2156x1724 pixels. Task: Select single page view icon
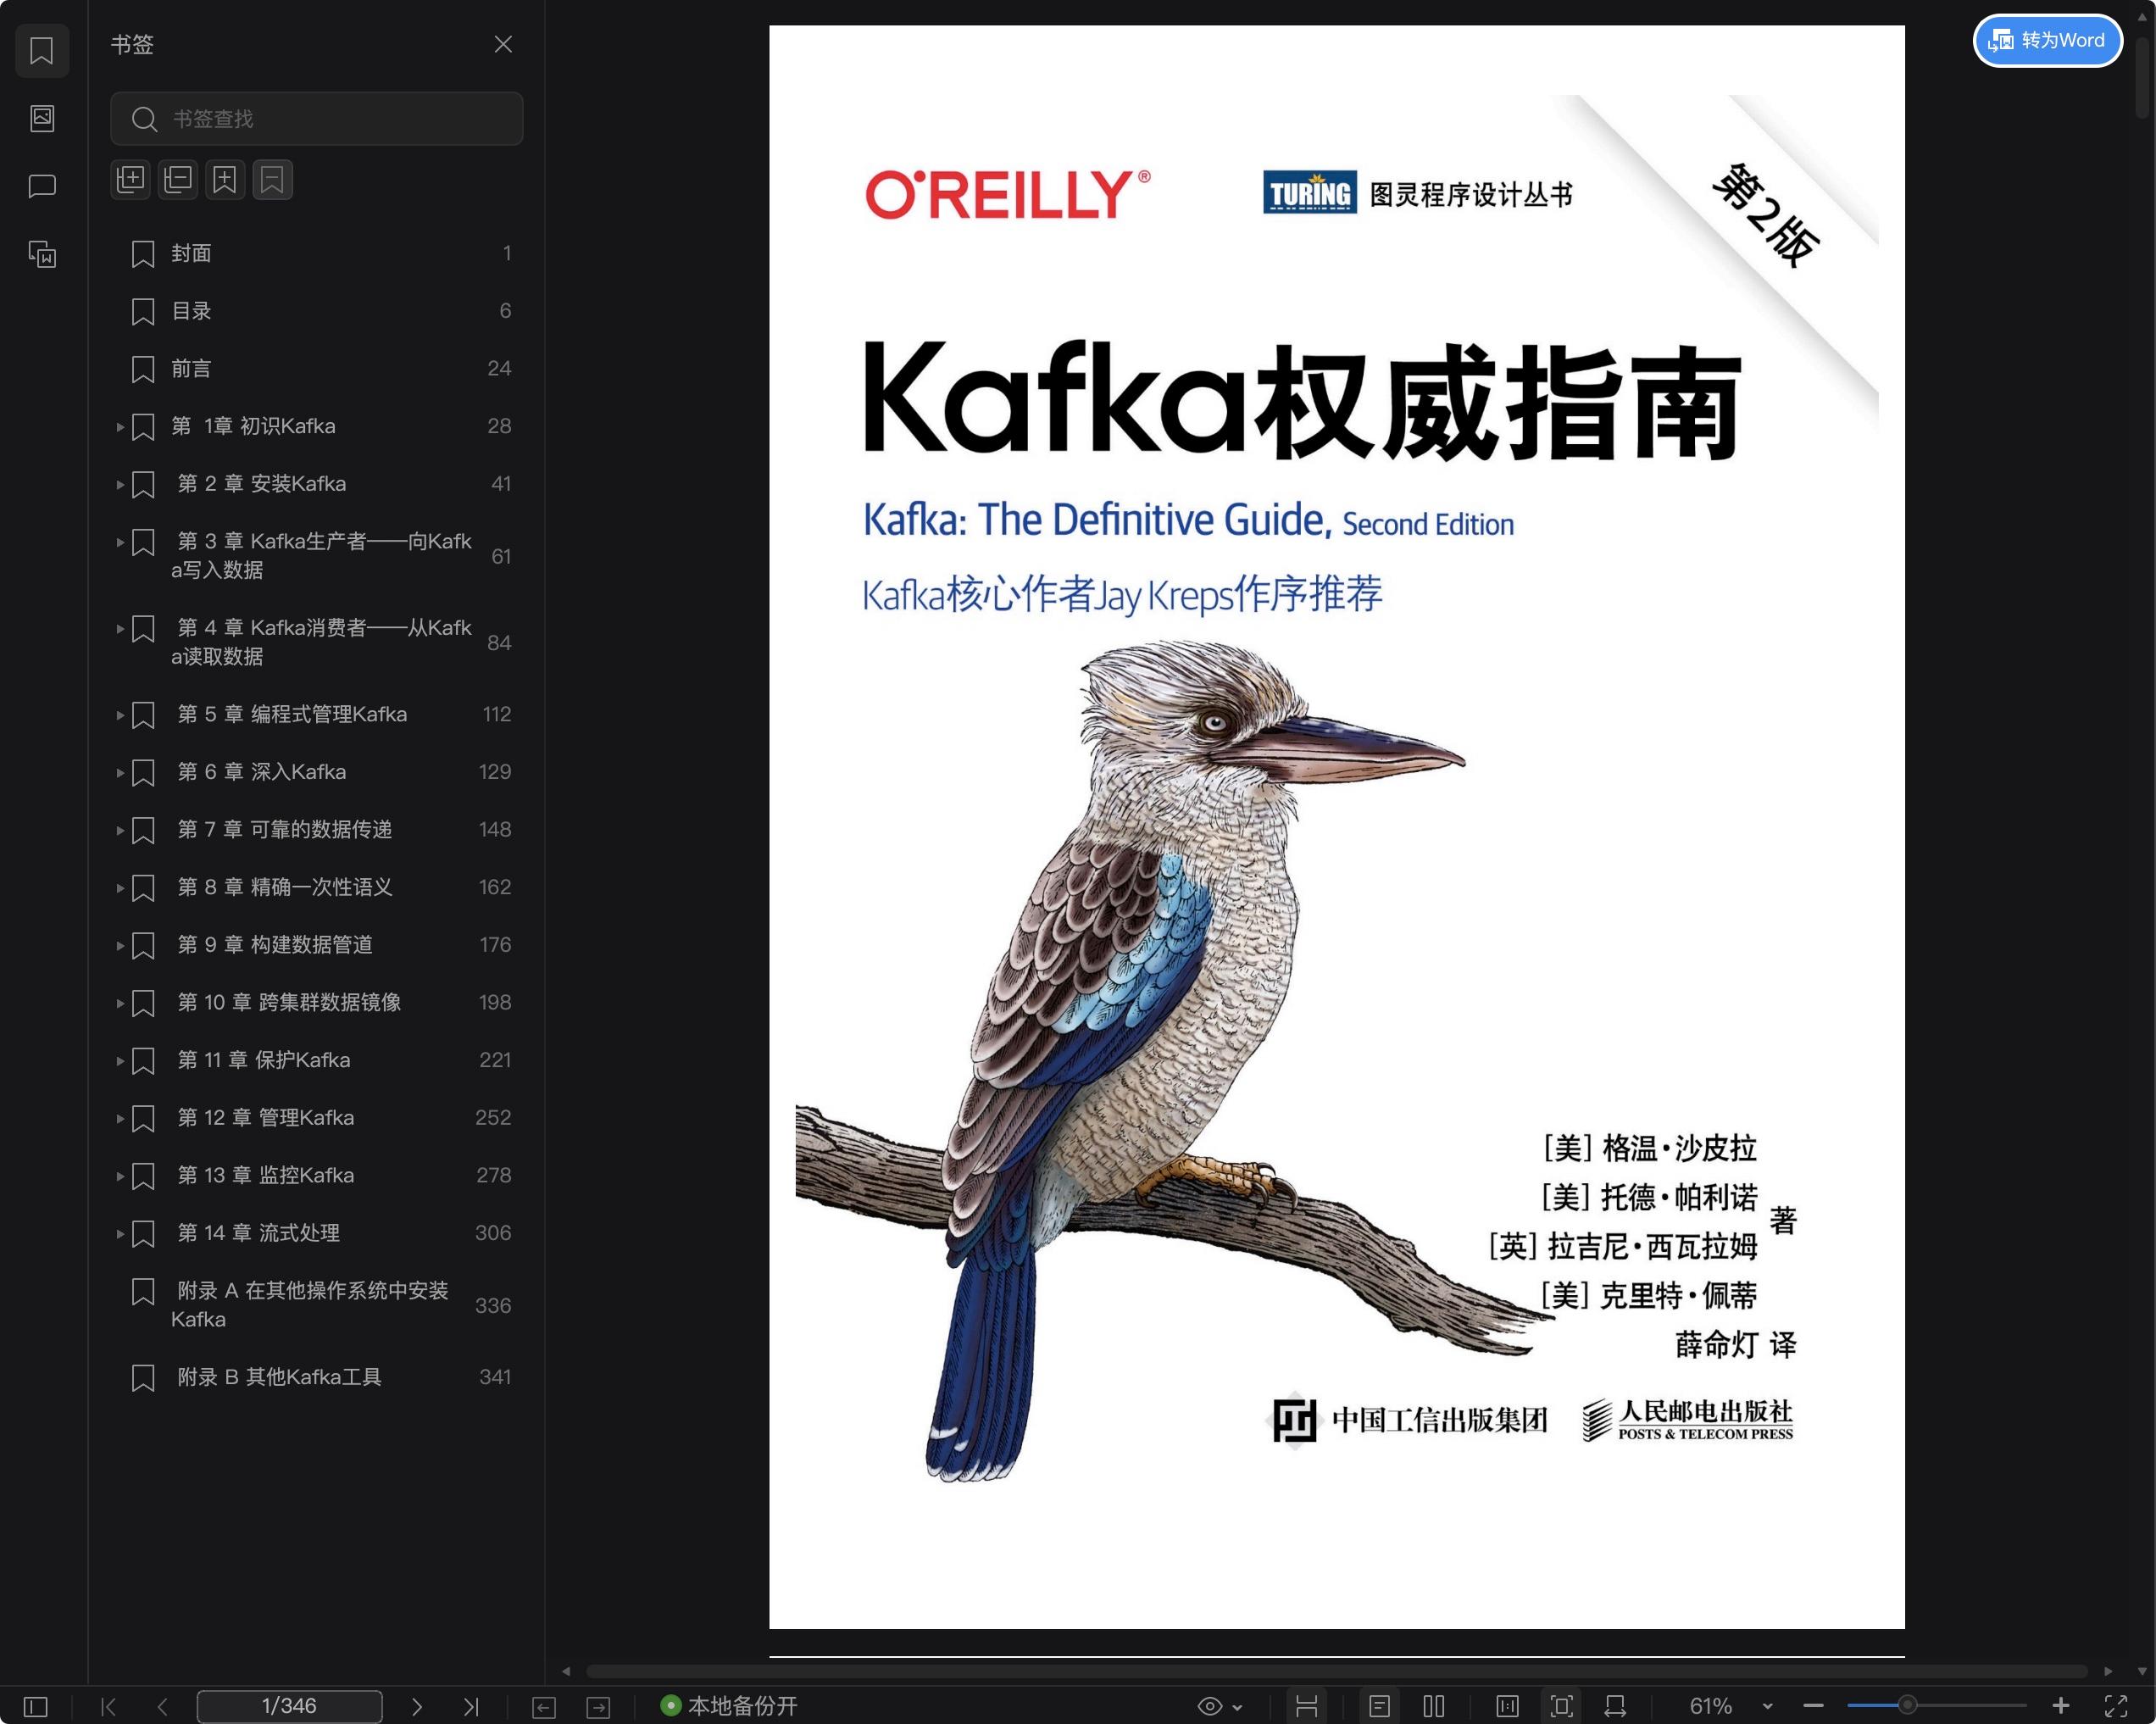click(x=1379, y=1706)
